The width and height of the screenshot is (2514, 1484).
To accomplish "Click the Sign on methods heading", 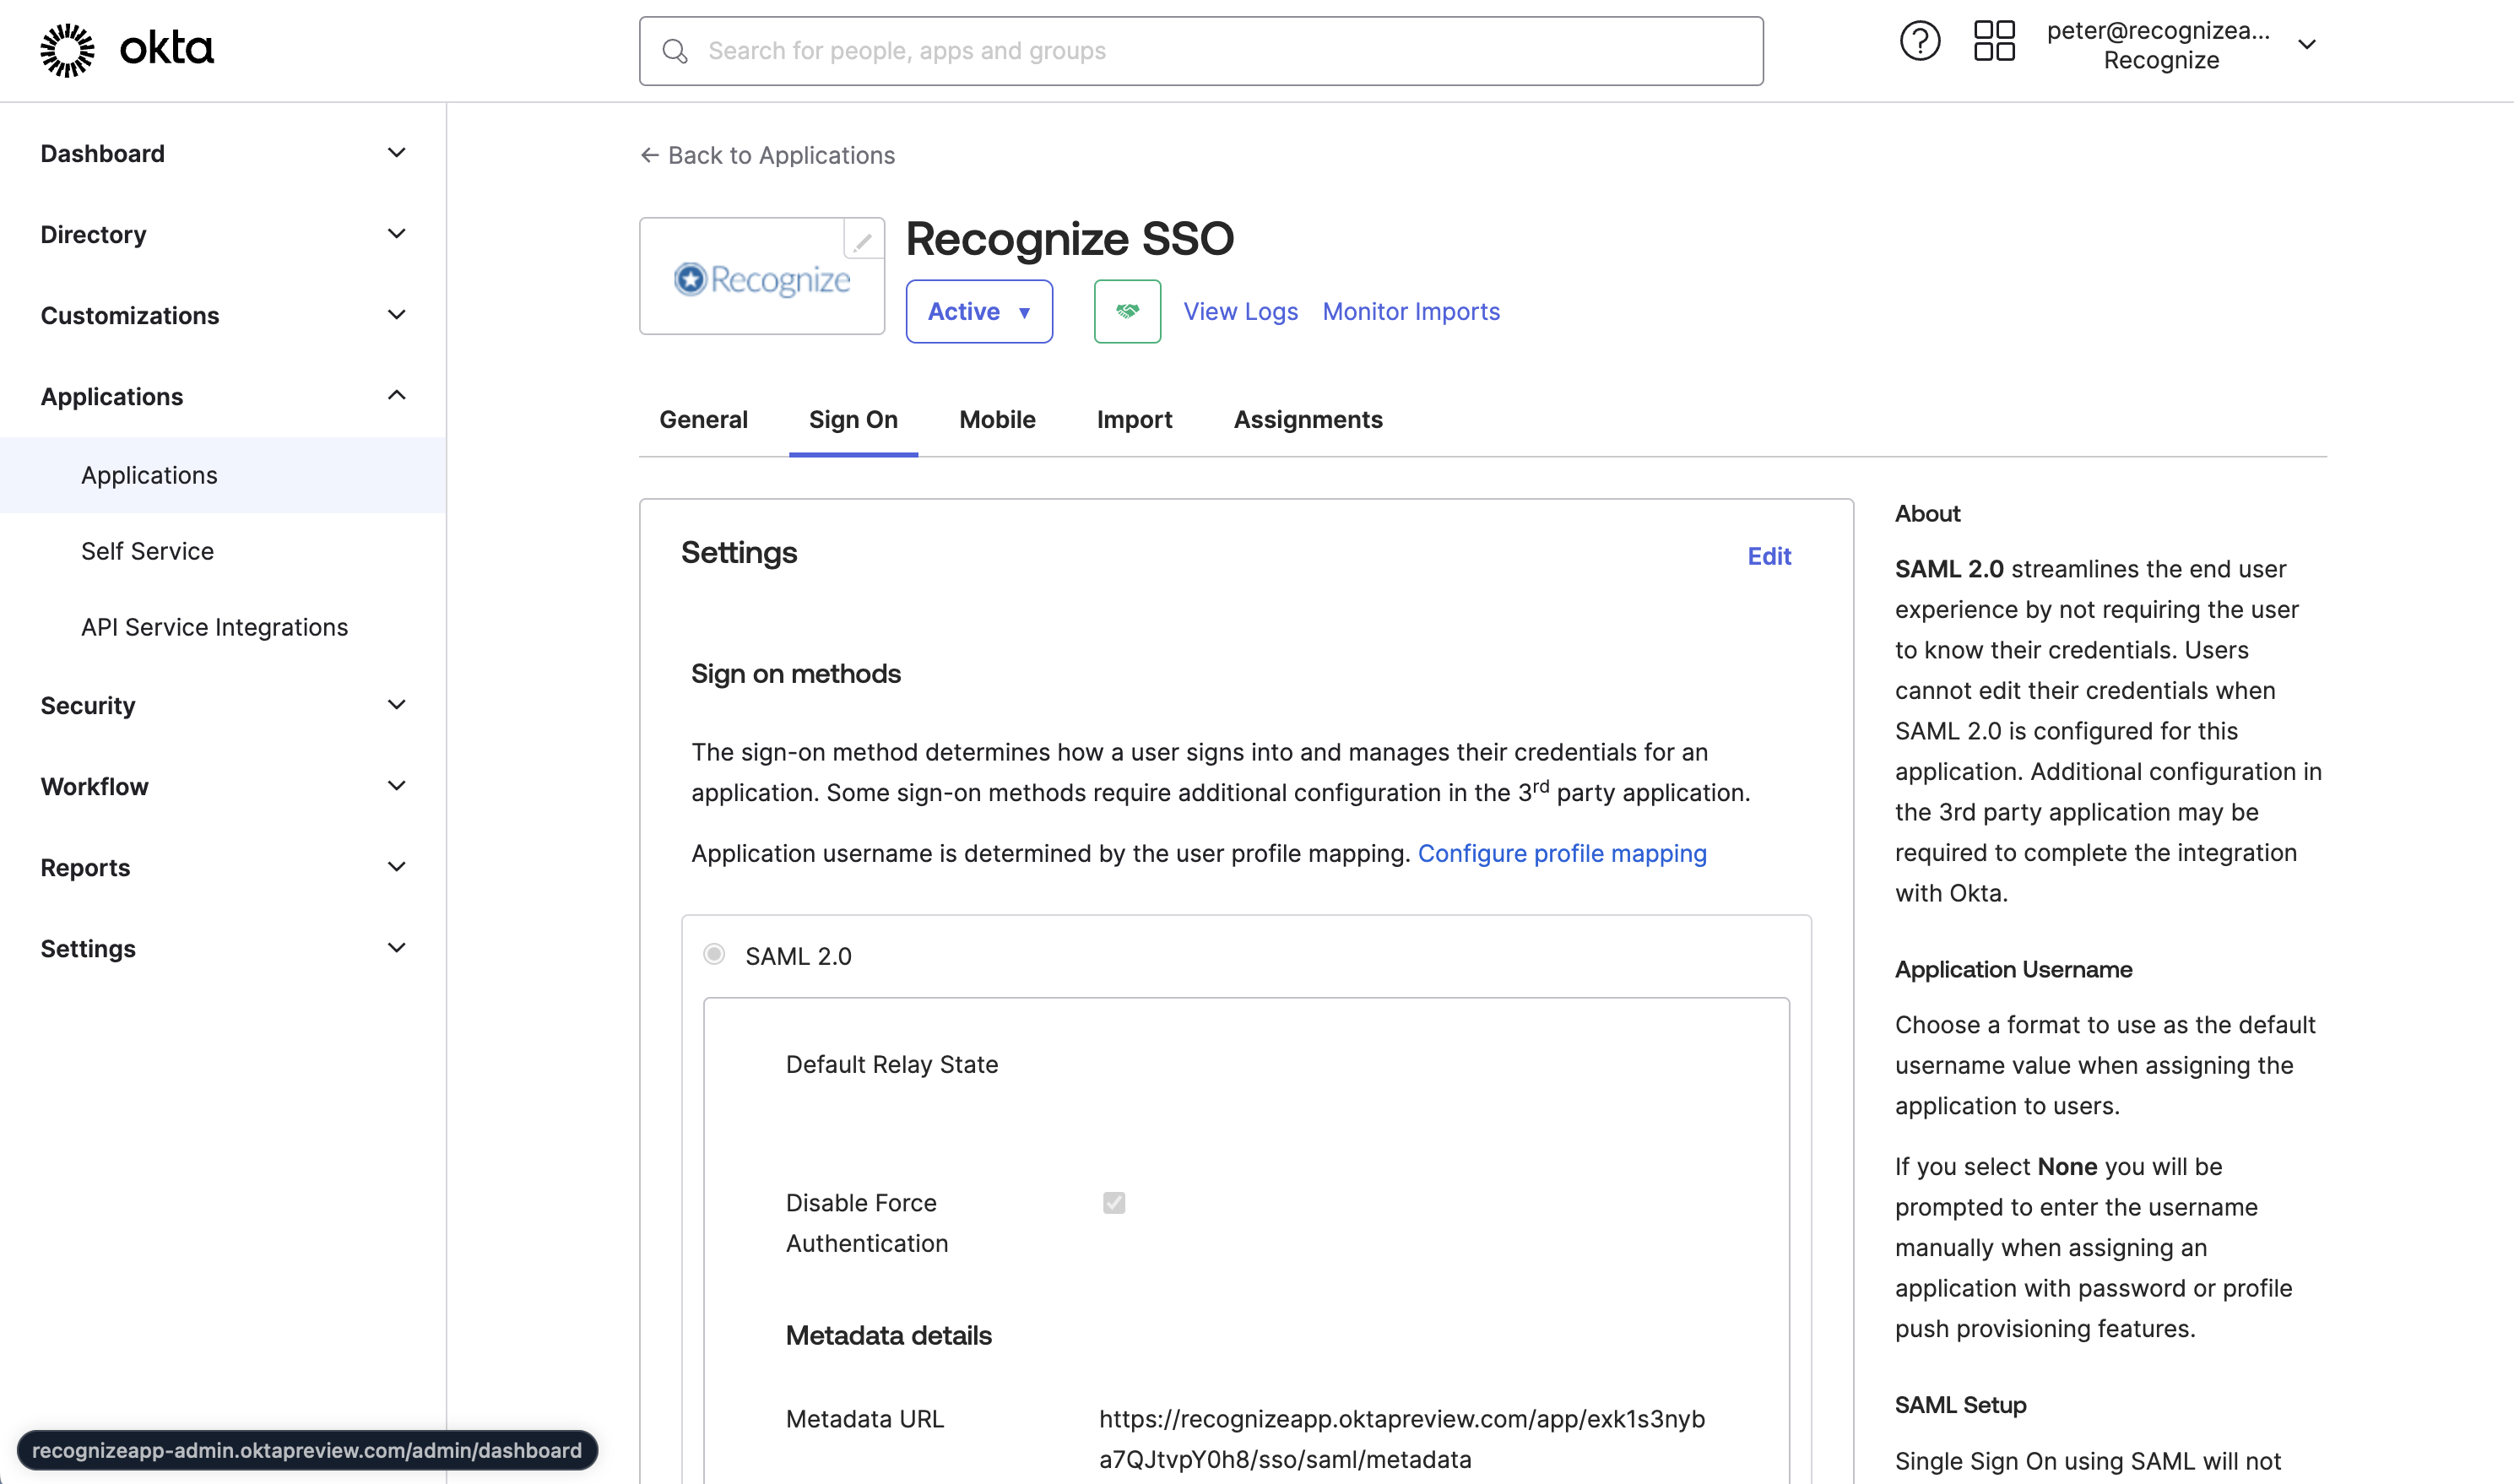I will coord(795,673).
